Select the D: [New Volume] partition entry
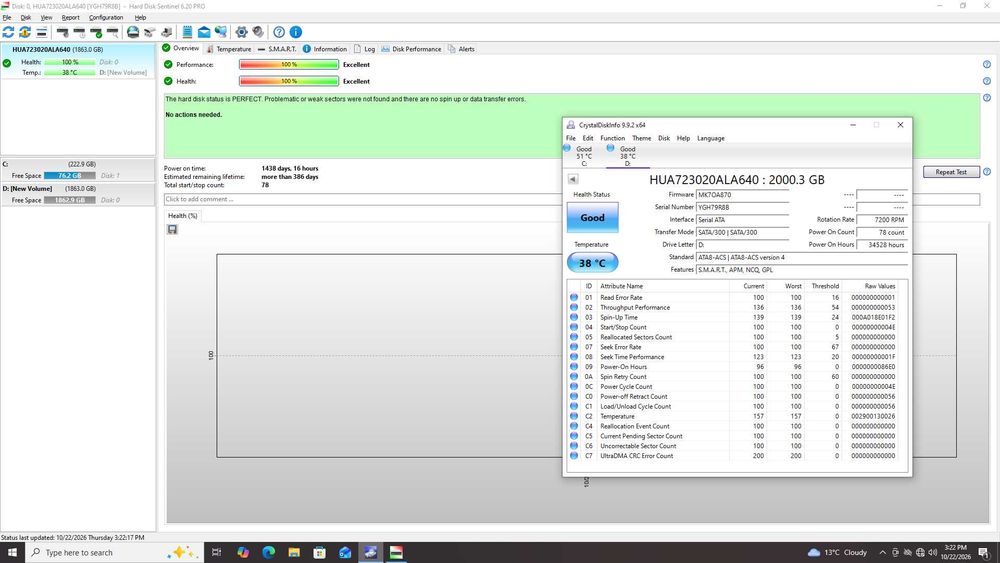 point(77,194)
